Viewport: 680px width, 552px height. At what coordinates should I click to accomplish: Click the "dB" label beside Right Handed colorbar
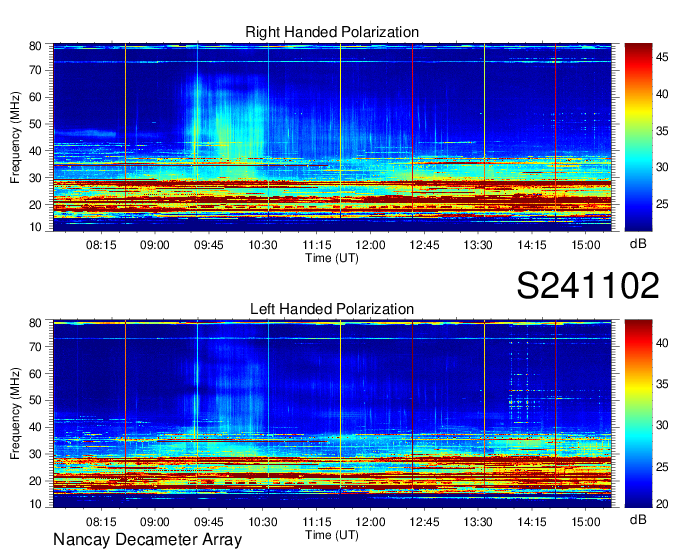coord(638,244)
